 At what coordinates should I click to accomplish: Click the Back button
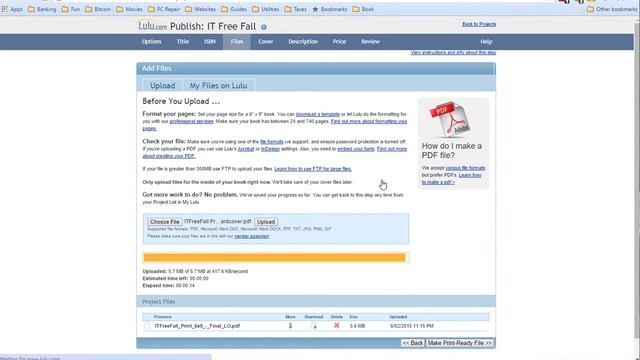[413, 343]
